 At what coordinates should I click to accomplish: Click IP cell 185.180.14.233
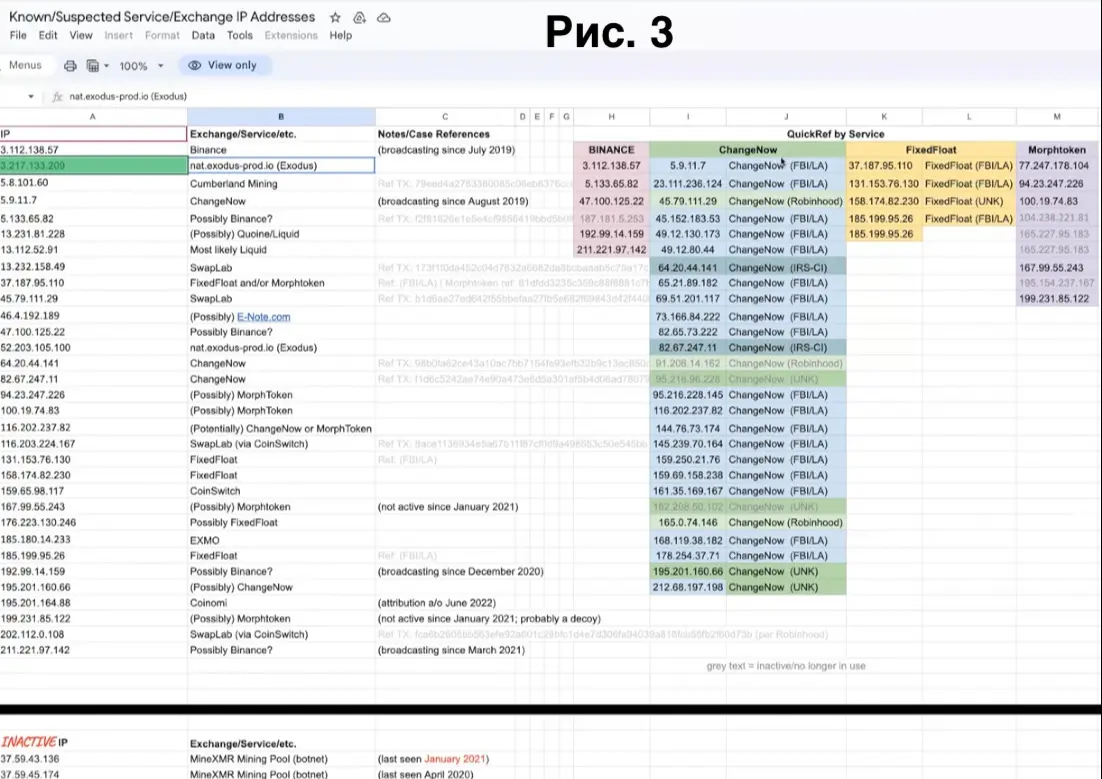point(93,540)
